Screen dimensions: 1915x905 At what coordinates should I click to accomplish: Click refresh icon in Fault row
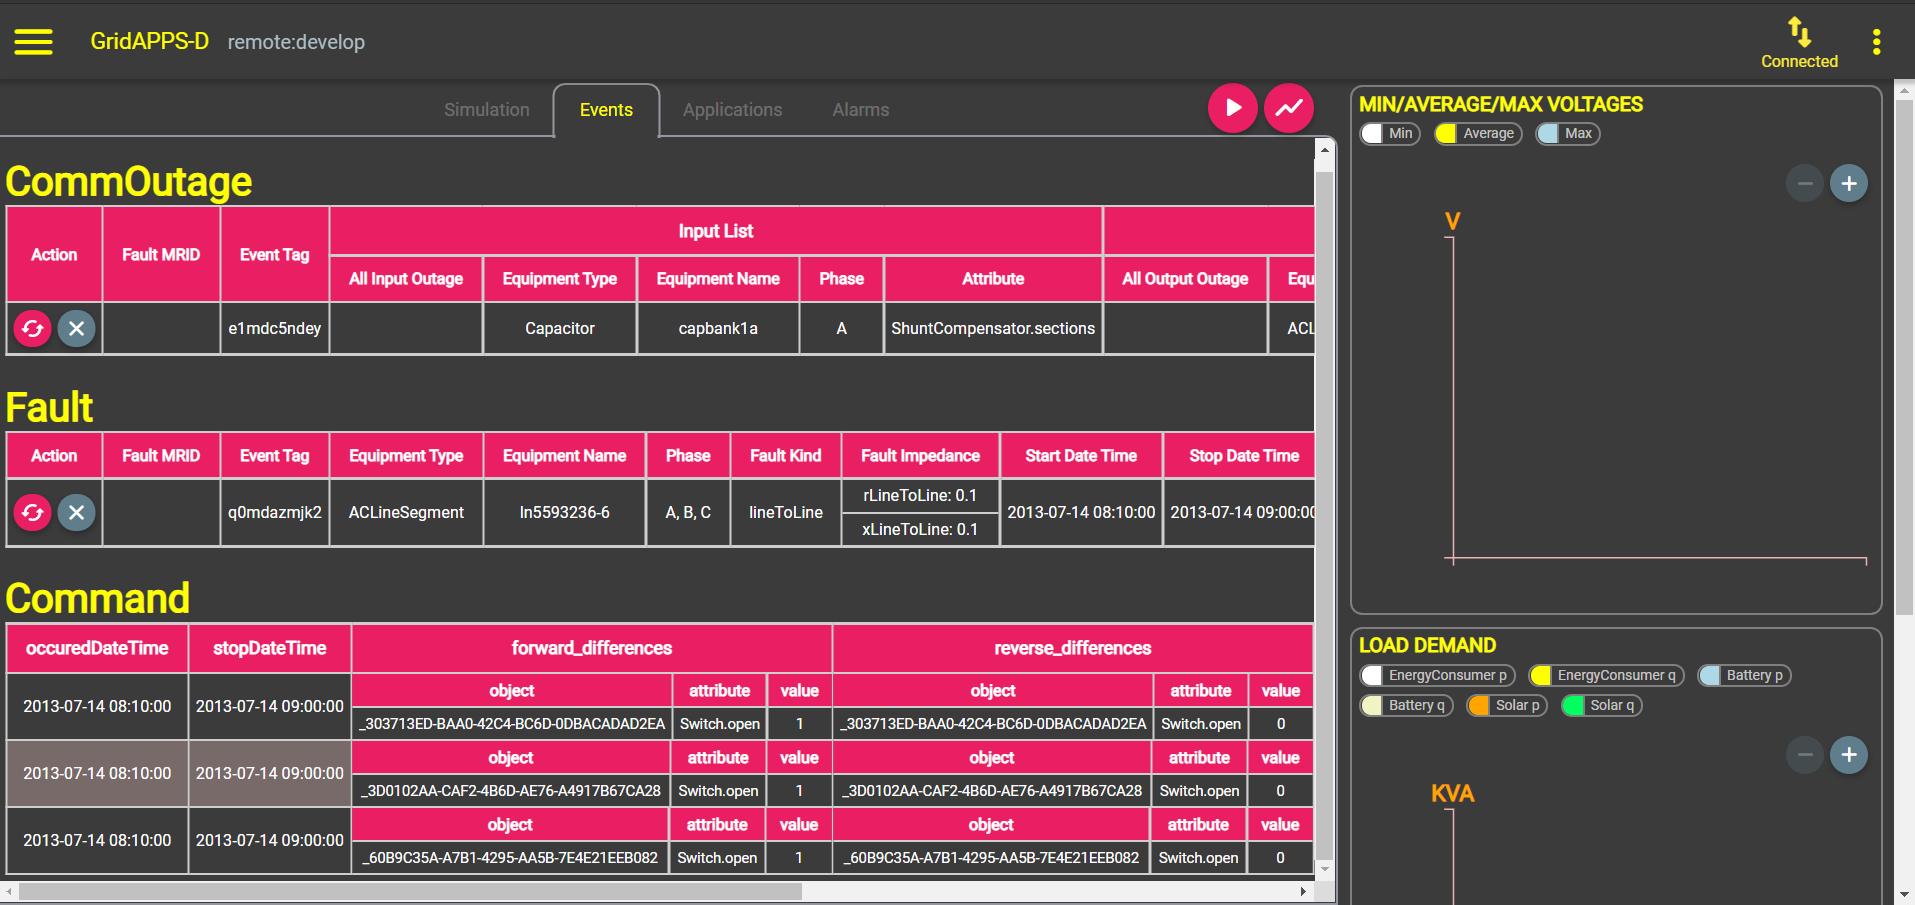[32, 512]
